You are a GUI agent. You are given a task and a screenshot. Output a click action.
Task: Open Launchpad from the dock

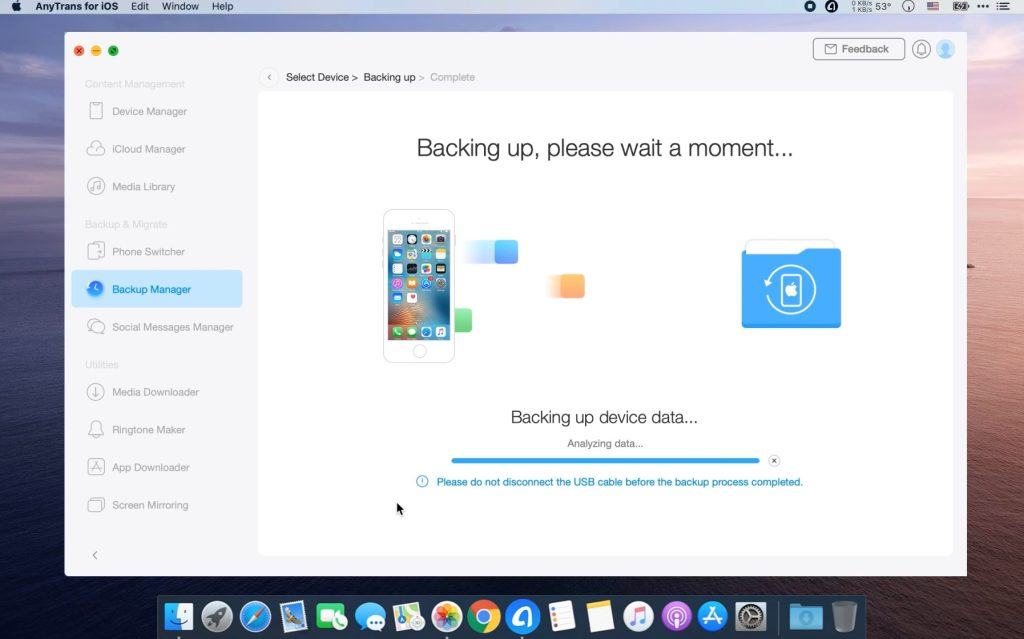217,616
